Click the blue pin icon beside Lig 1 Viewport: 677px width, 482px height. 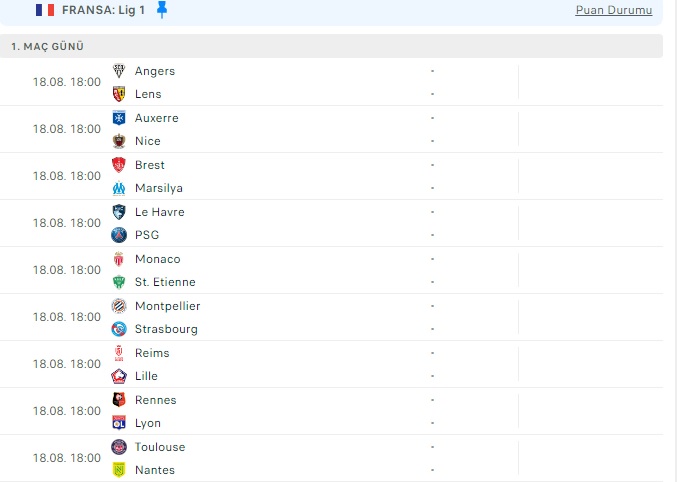pyautogui.click(x=162, y=10)
